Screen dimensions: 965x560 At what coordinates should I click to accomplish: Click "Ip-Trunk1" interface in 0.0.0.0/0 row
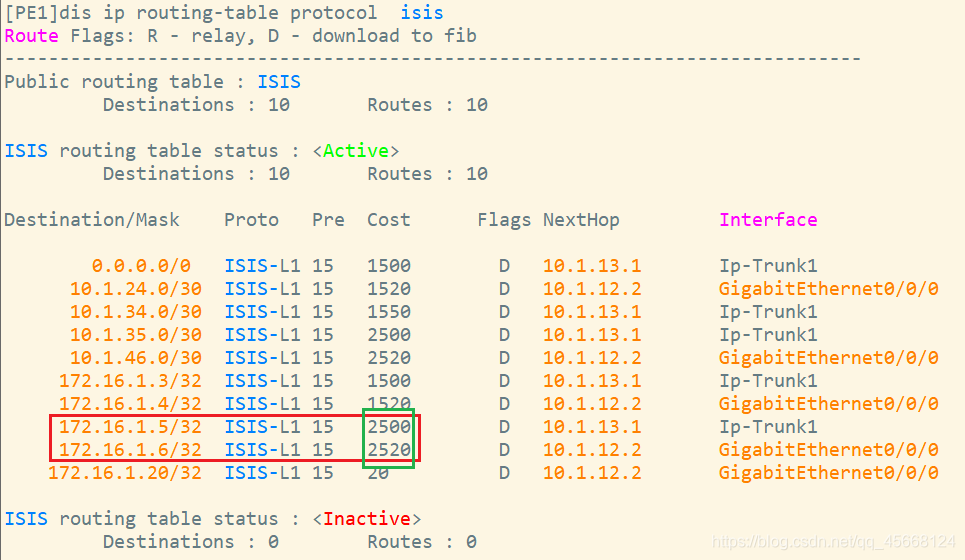click(x=768, y=266)
